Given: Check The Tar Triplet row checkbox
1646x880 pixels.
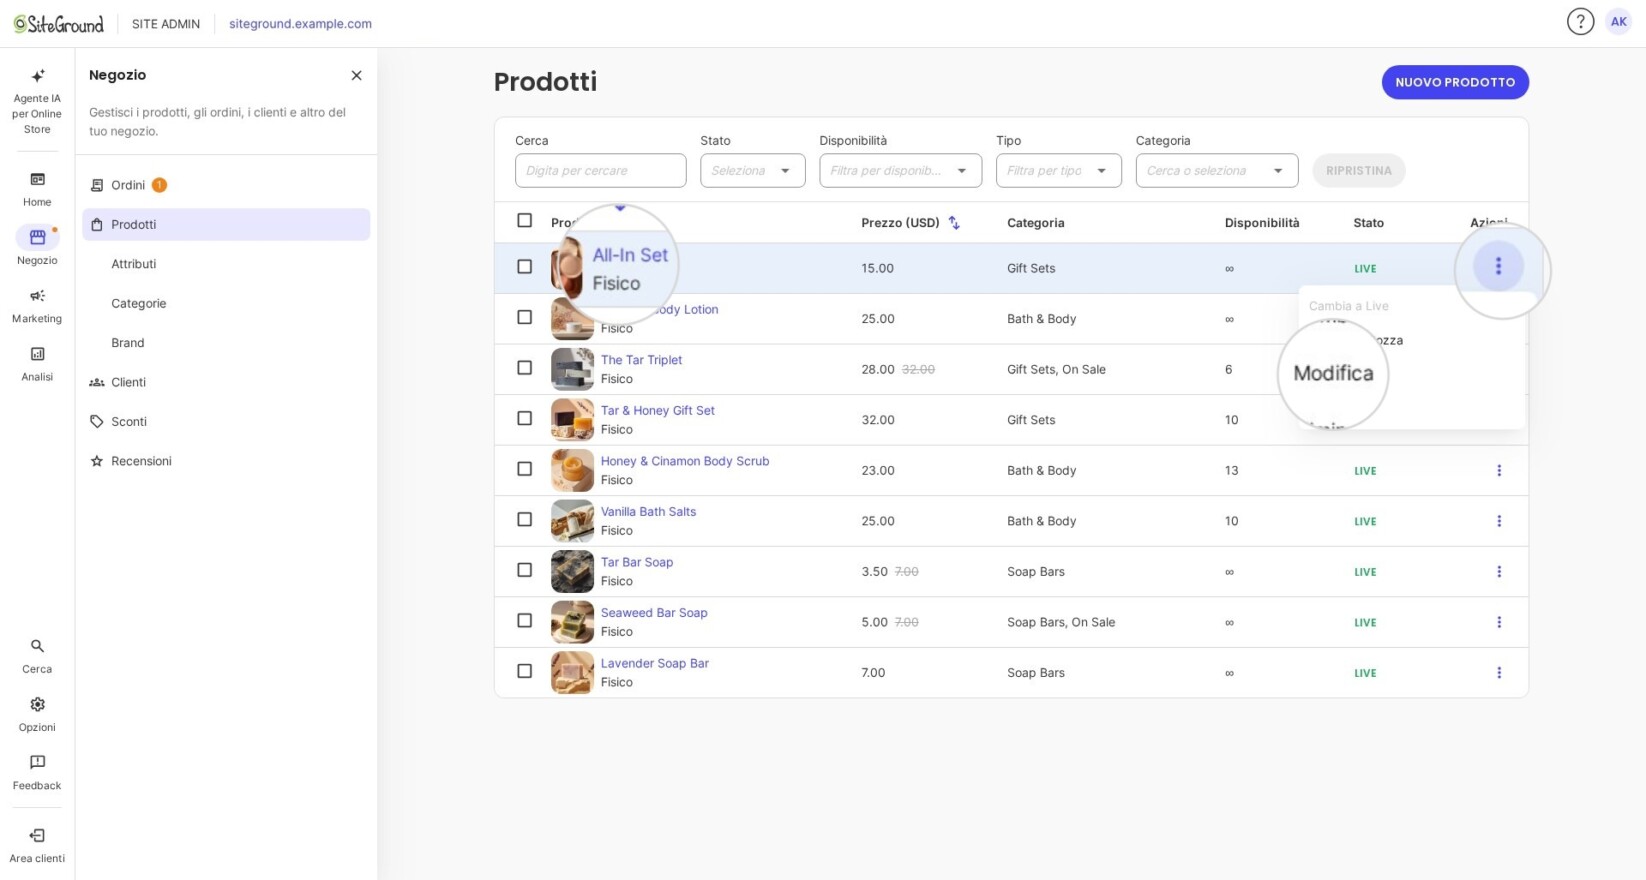Looking at the screenshot, I should [x=524, y=368].
